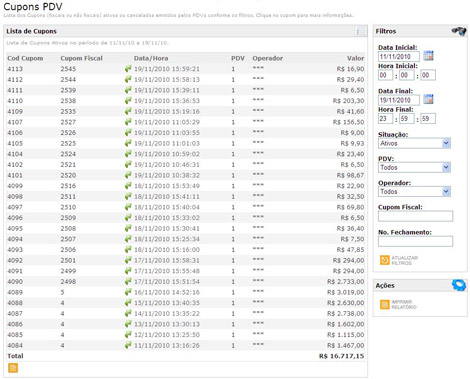Click the Operador column header
Viewport: 470px width, 379px height.
pos(267,58)
